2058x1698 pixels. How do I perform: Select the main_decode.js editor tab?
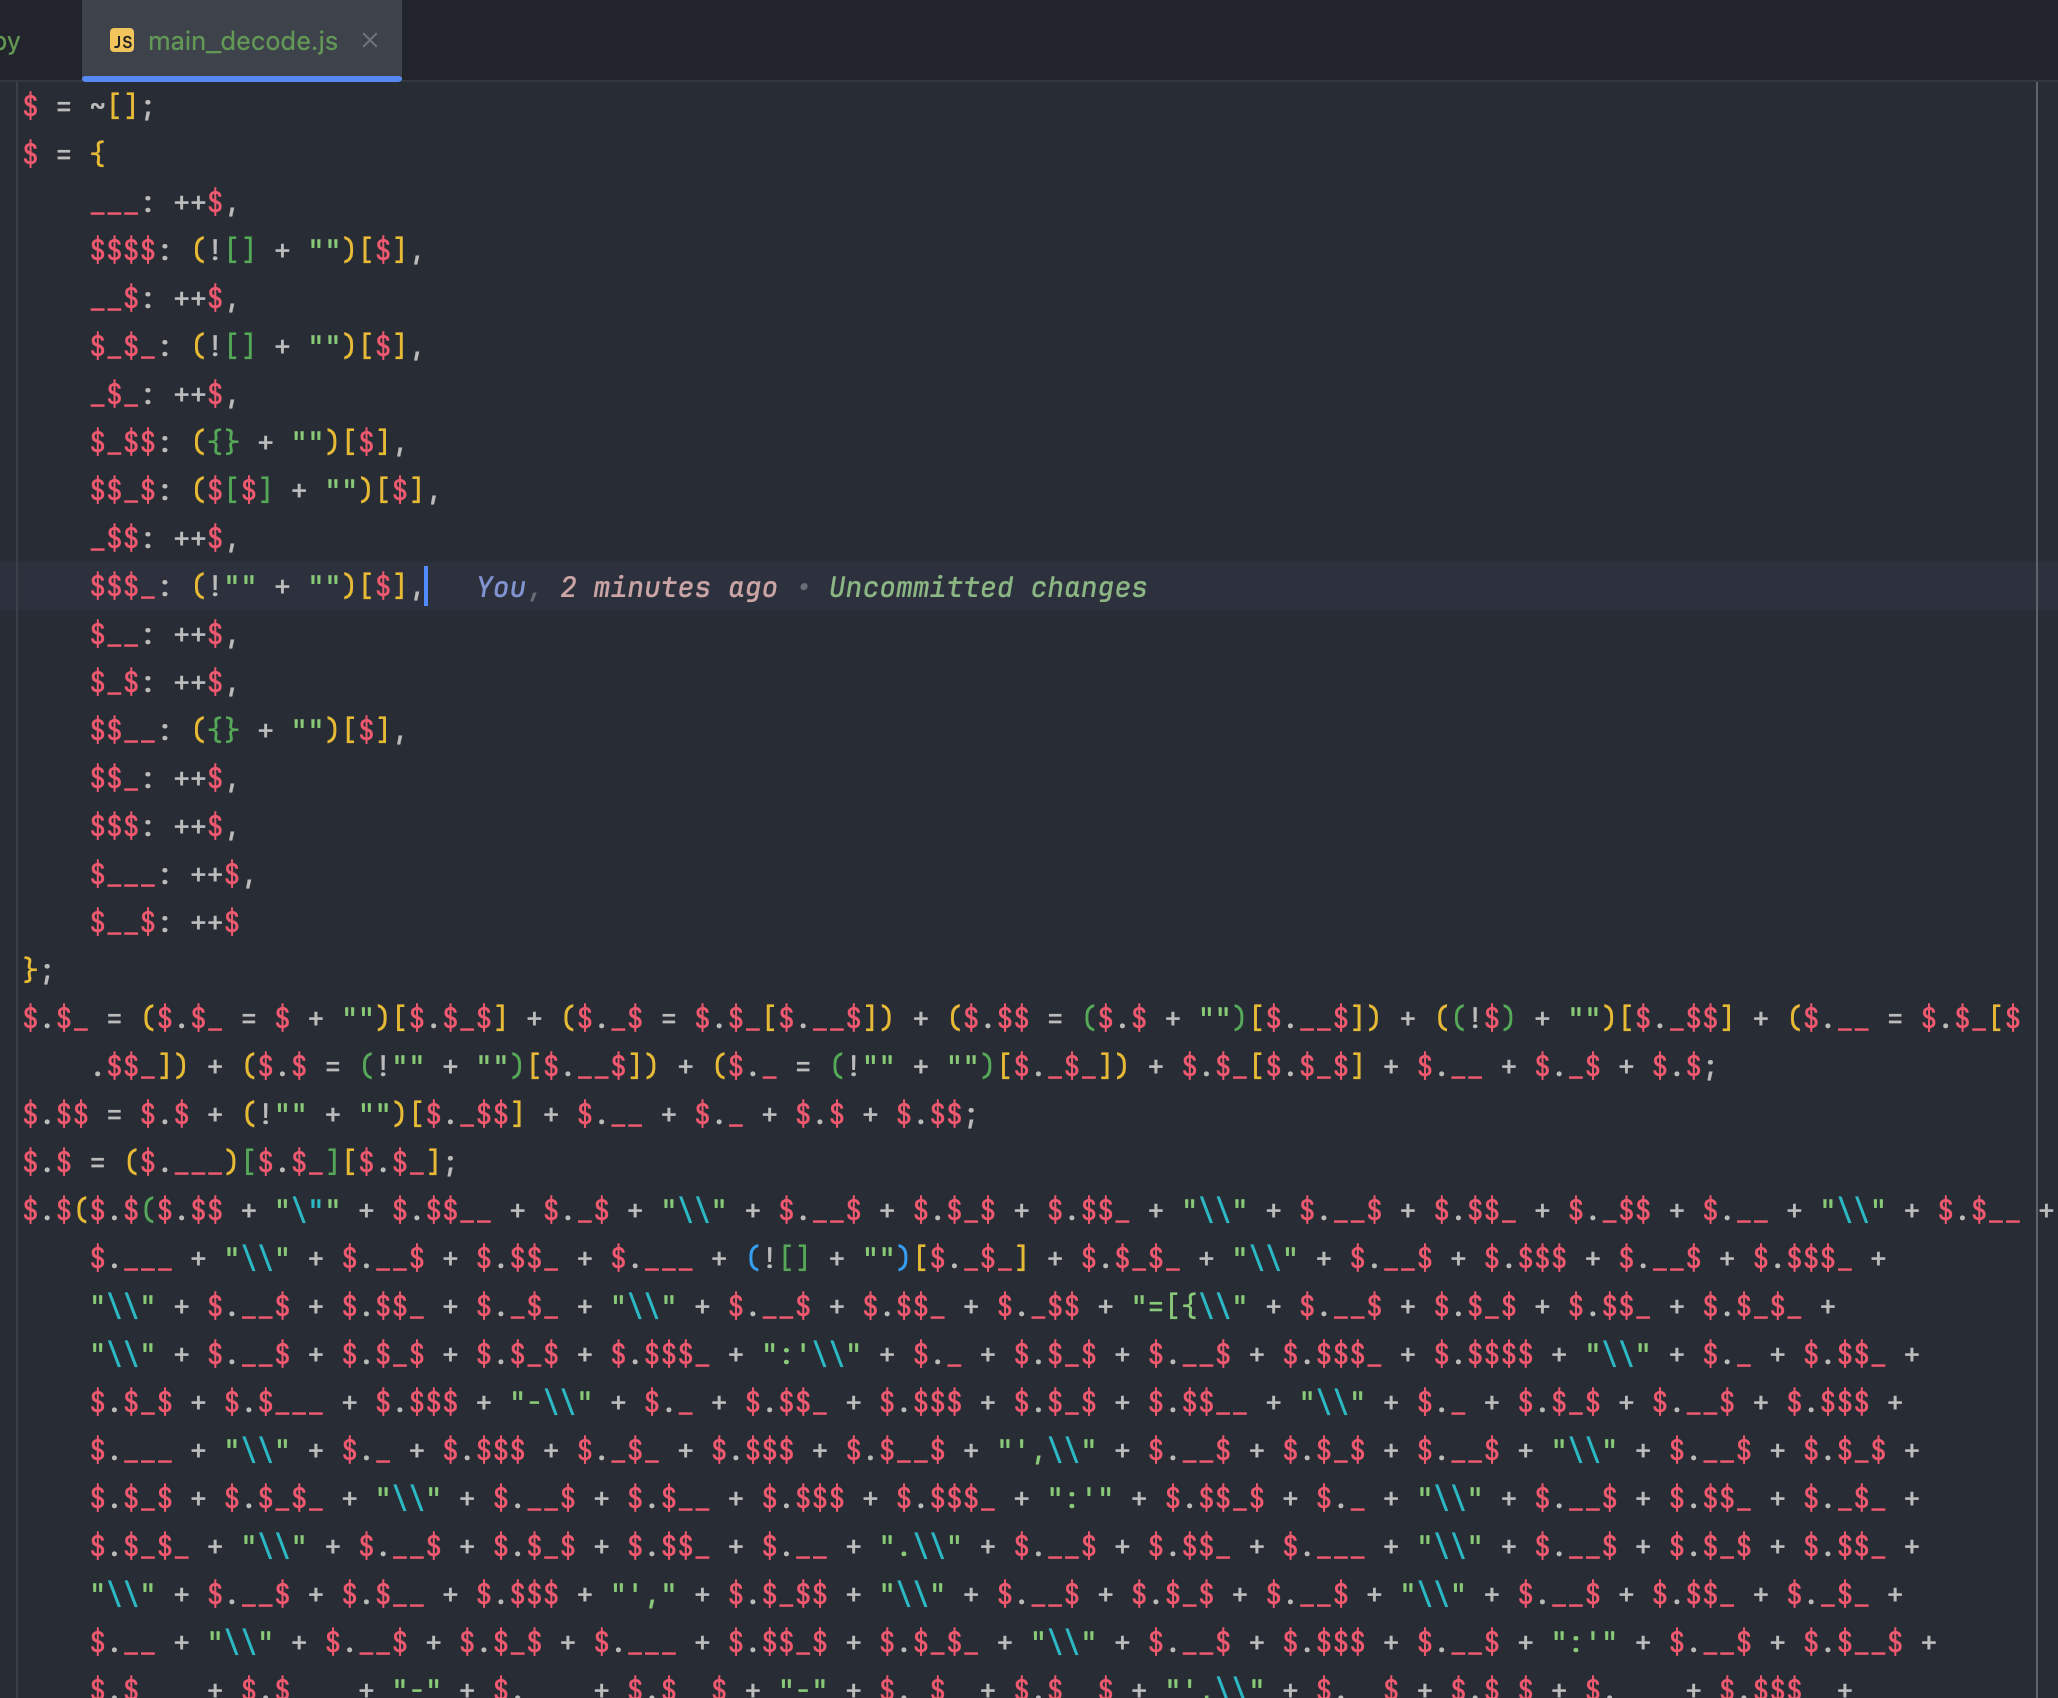click(242, 41)
